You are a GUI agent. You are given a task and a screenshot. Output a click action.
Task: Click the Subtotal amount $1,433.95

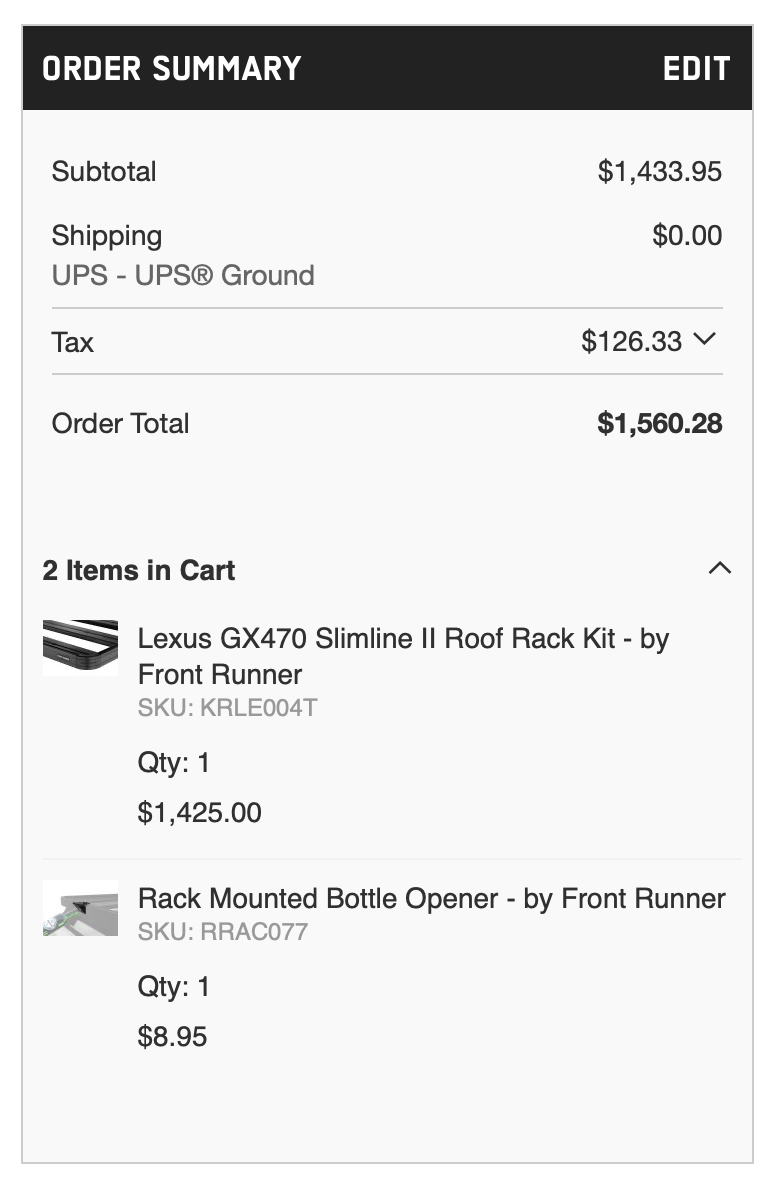(x=659, y=172)
